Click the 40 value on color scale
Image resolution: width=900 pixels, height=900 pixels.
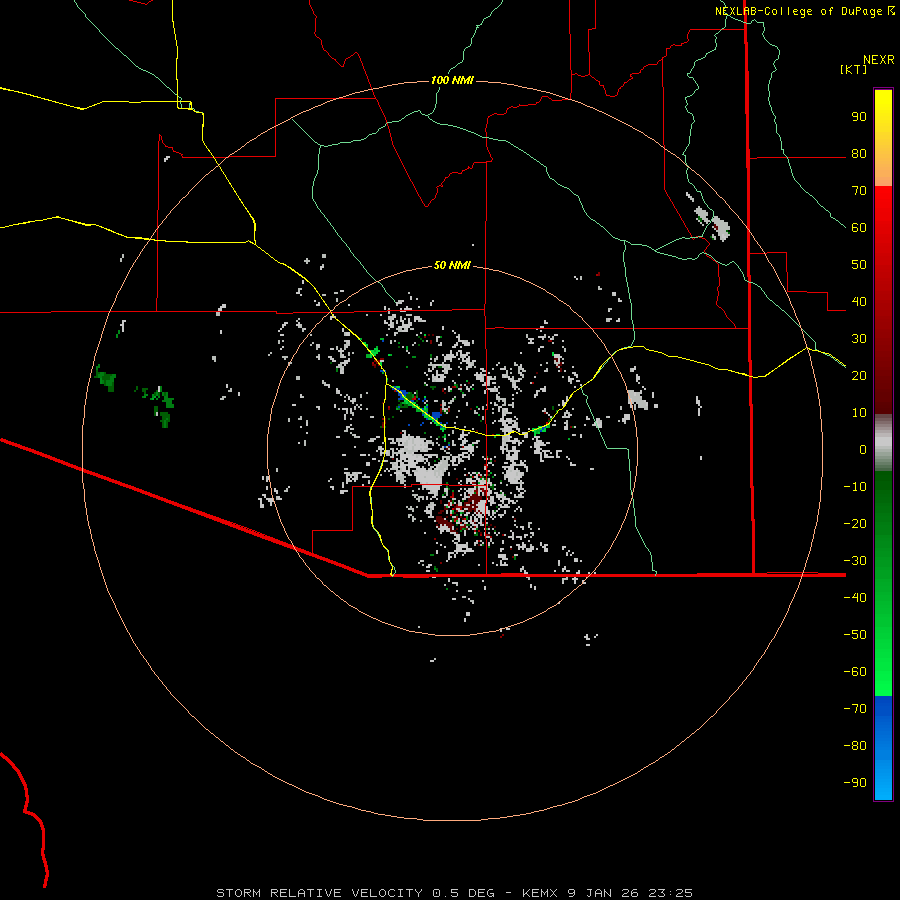pyautogui.click(x=859, y=301)
